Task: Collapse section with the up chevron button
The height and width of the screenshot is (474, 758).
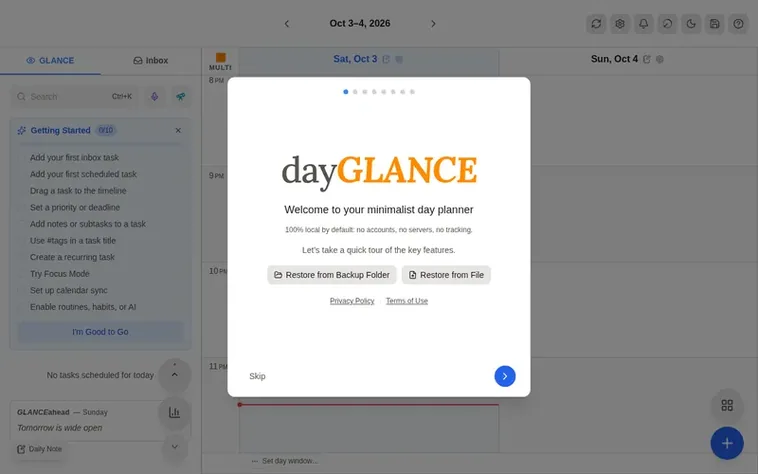Action: coord(175,375)
